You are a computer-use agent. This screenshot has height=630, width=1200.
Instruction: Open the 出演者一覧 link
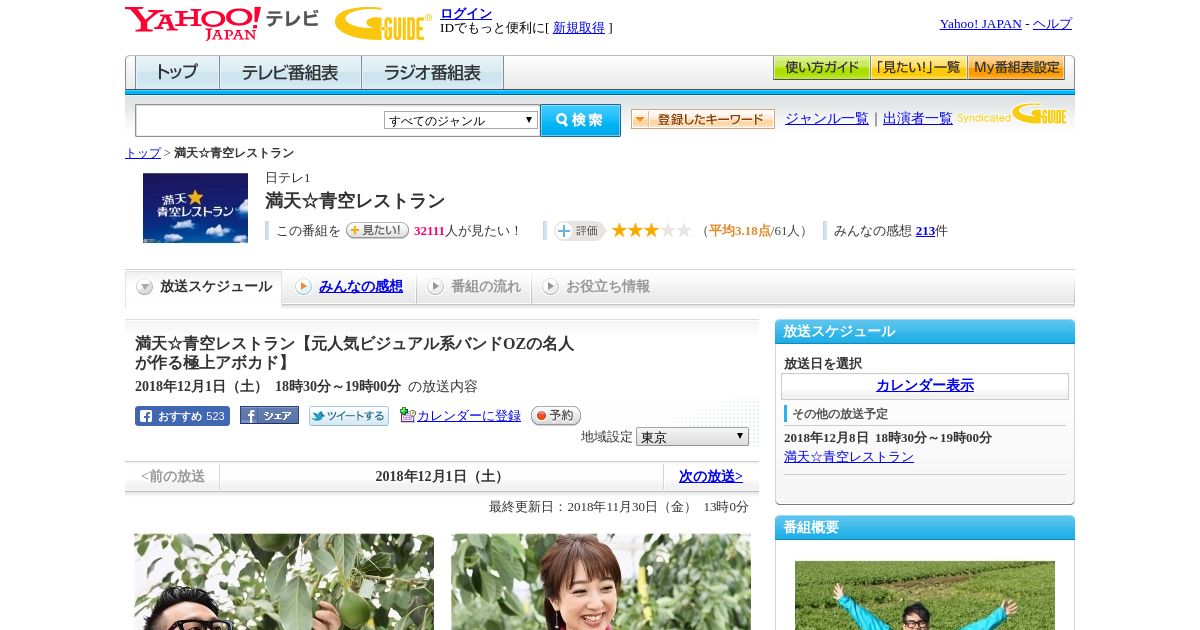coord(917,119)
